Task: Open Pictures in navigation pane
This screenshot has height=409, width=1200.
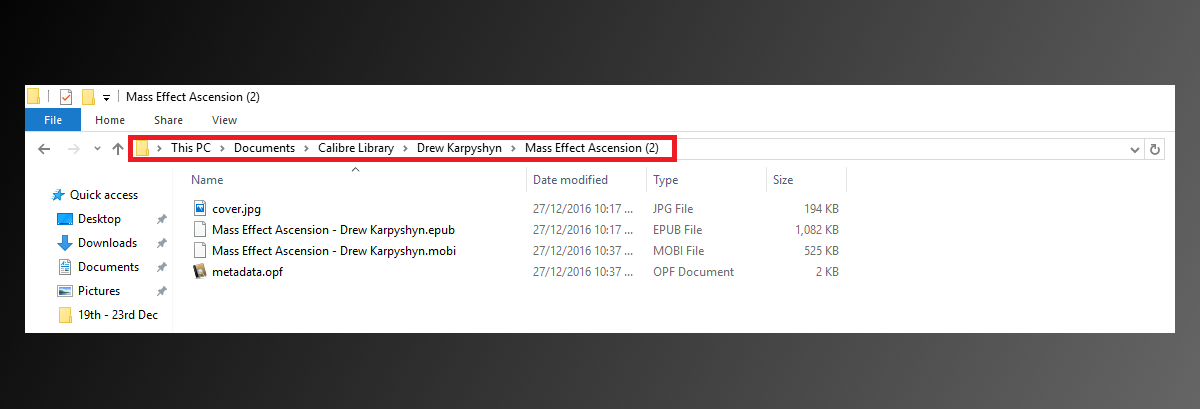Action: 99,291
